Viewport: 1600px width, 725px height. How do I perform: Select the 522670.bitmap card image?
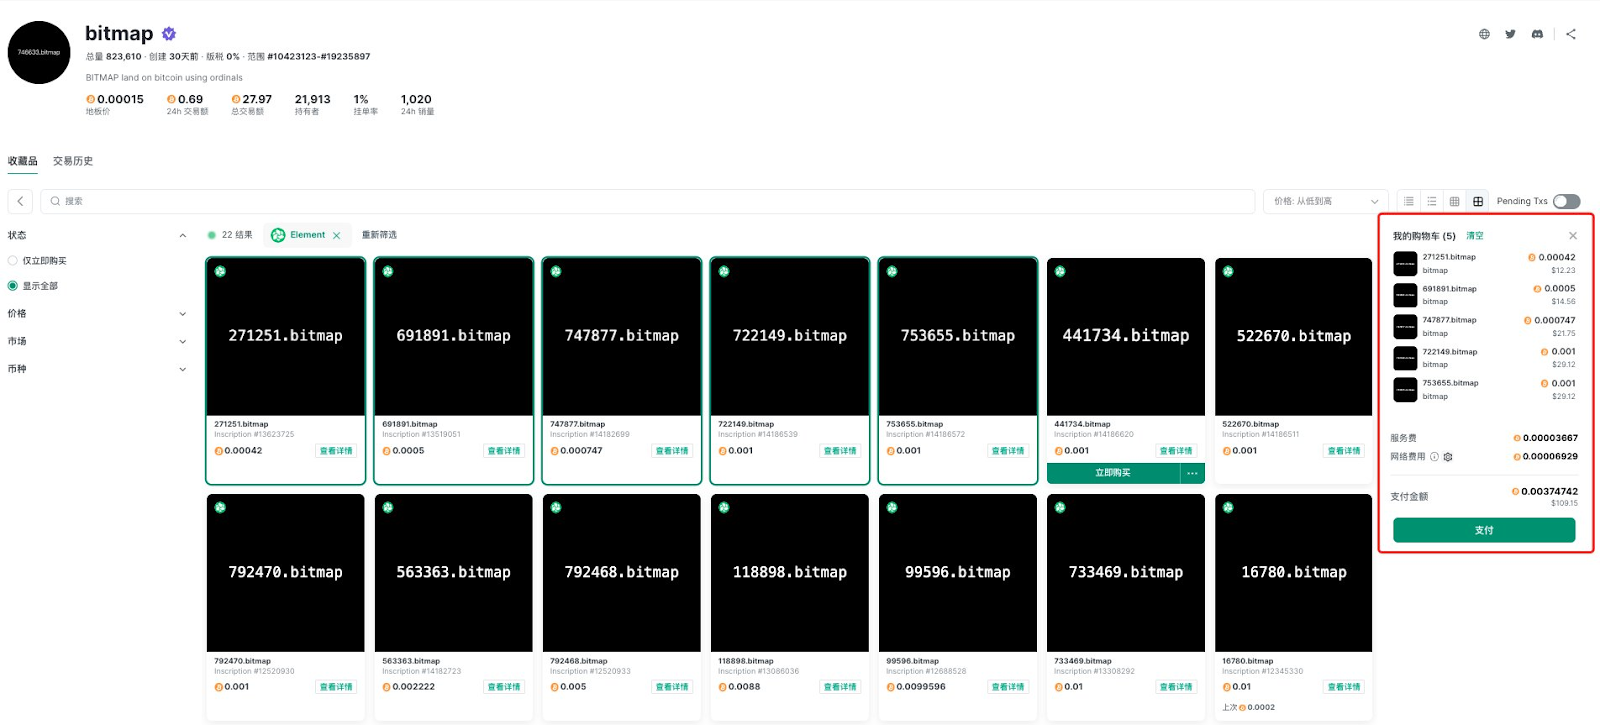(x=1294, y=337)
